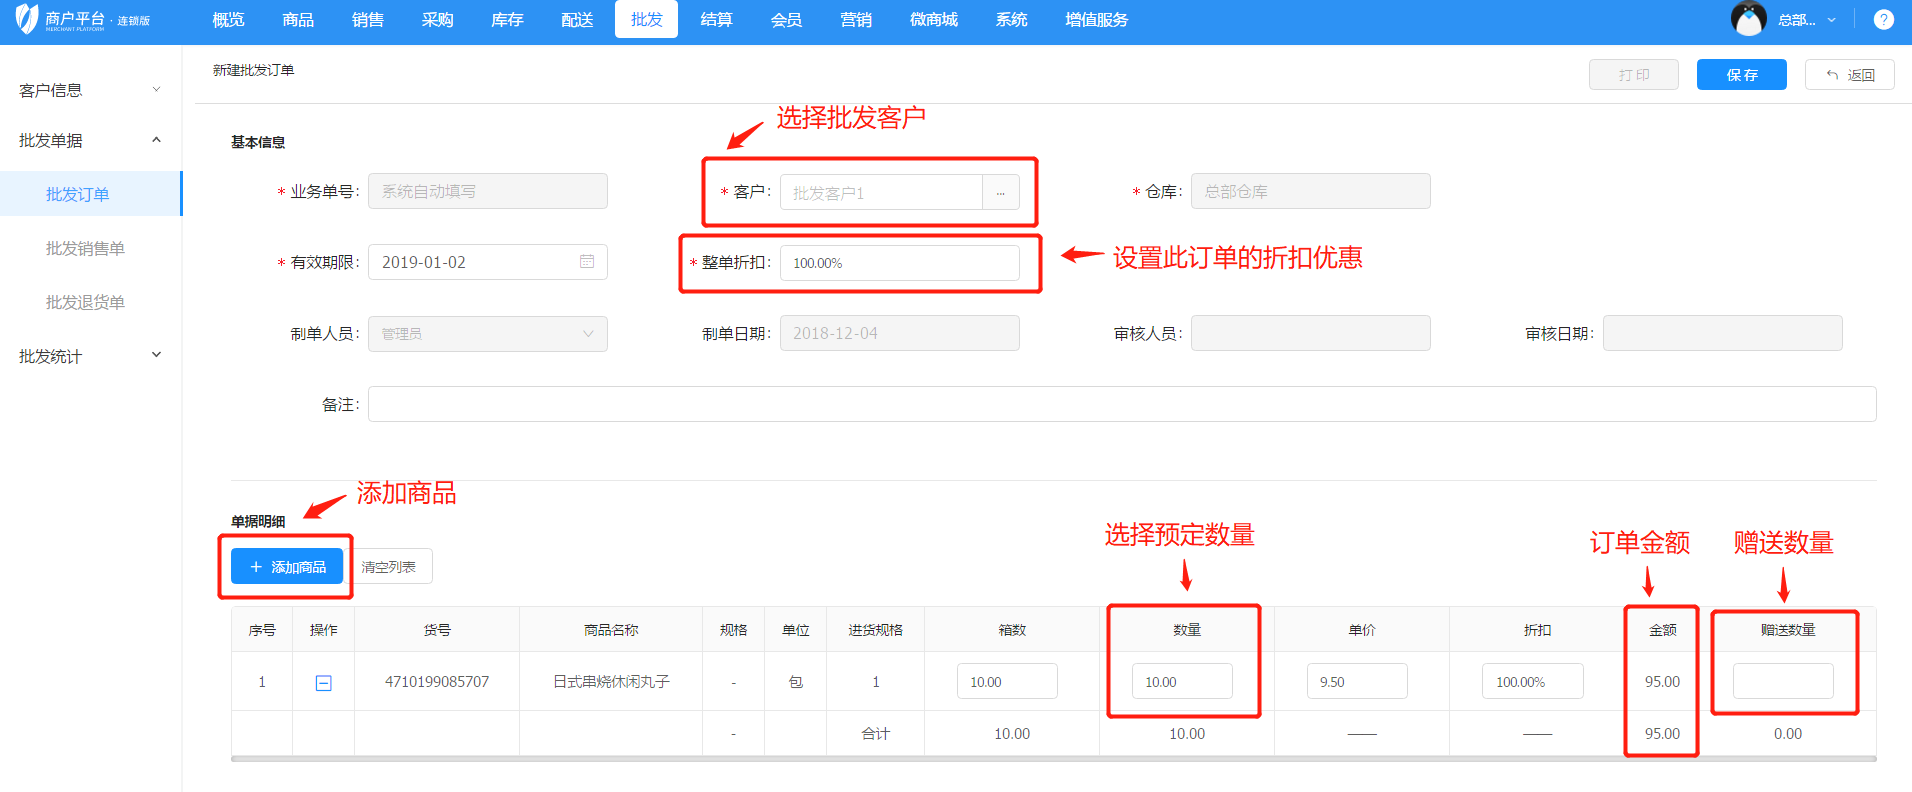Select 批发销售单 in the sidebar

coord(85,248)
